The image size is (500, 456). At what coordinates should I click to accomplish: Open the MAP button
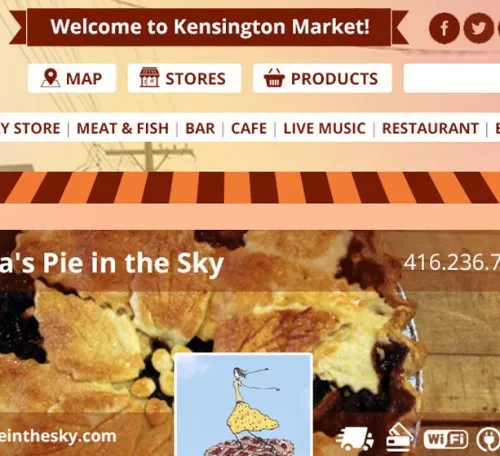pyautogui.click(x=72, y=78)
